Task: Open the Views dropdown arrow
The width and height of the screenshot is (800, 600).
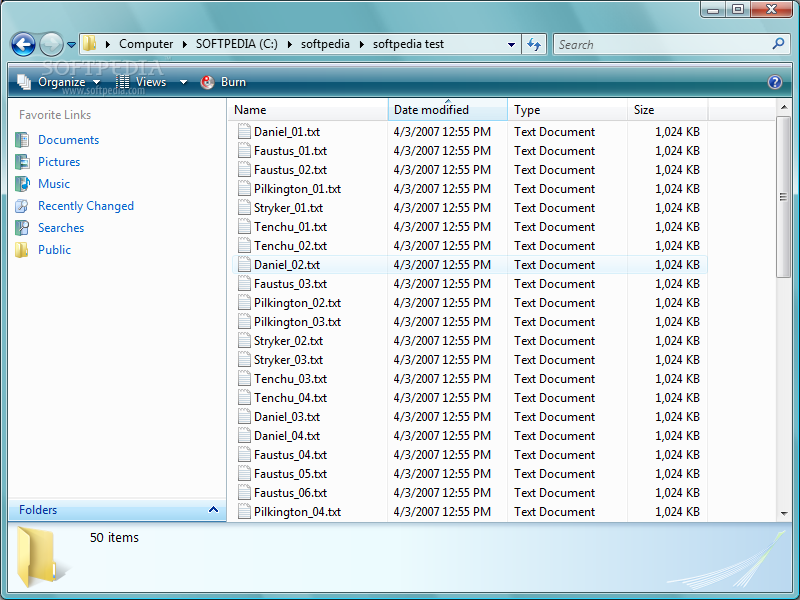Action: coord(183,82)
